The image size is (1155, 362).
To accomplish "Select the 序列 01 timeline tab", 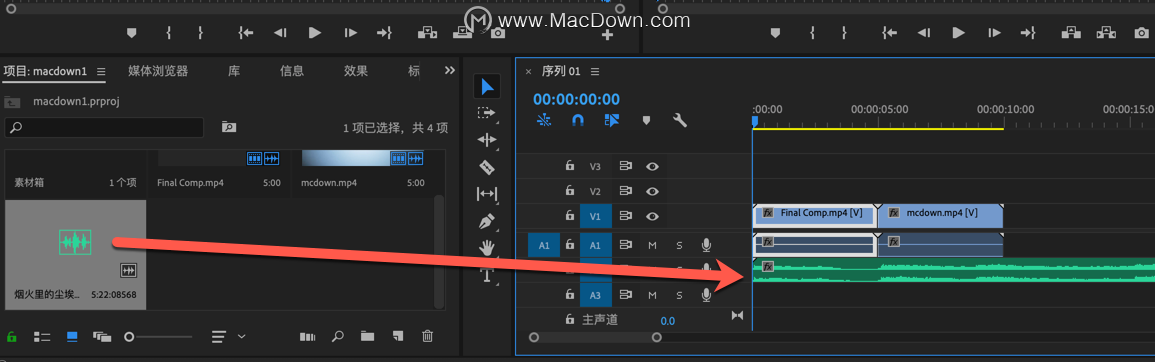I will click(x=561, y=72).
